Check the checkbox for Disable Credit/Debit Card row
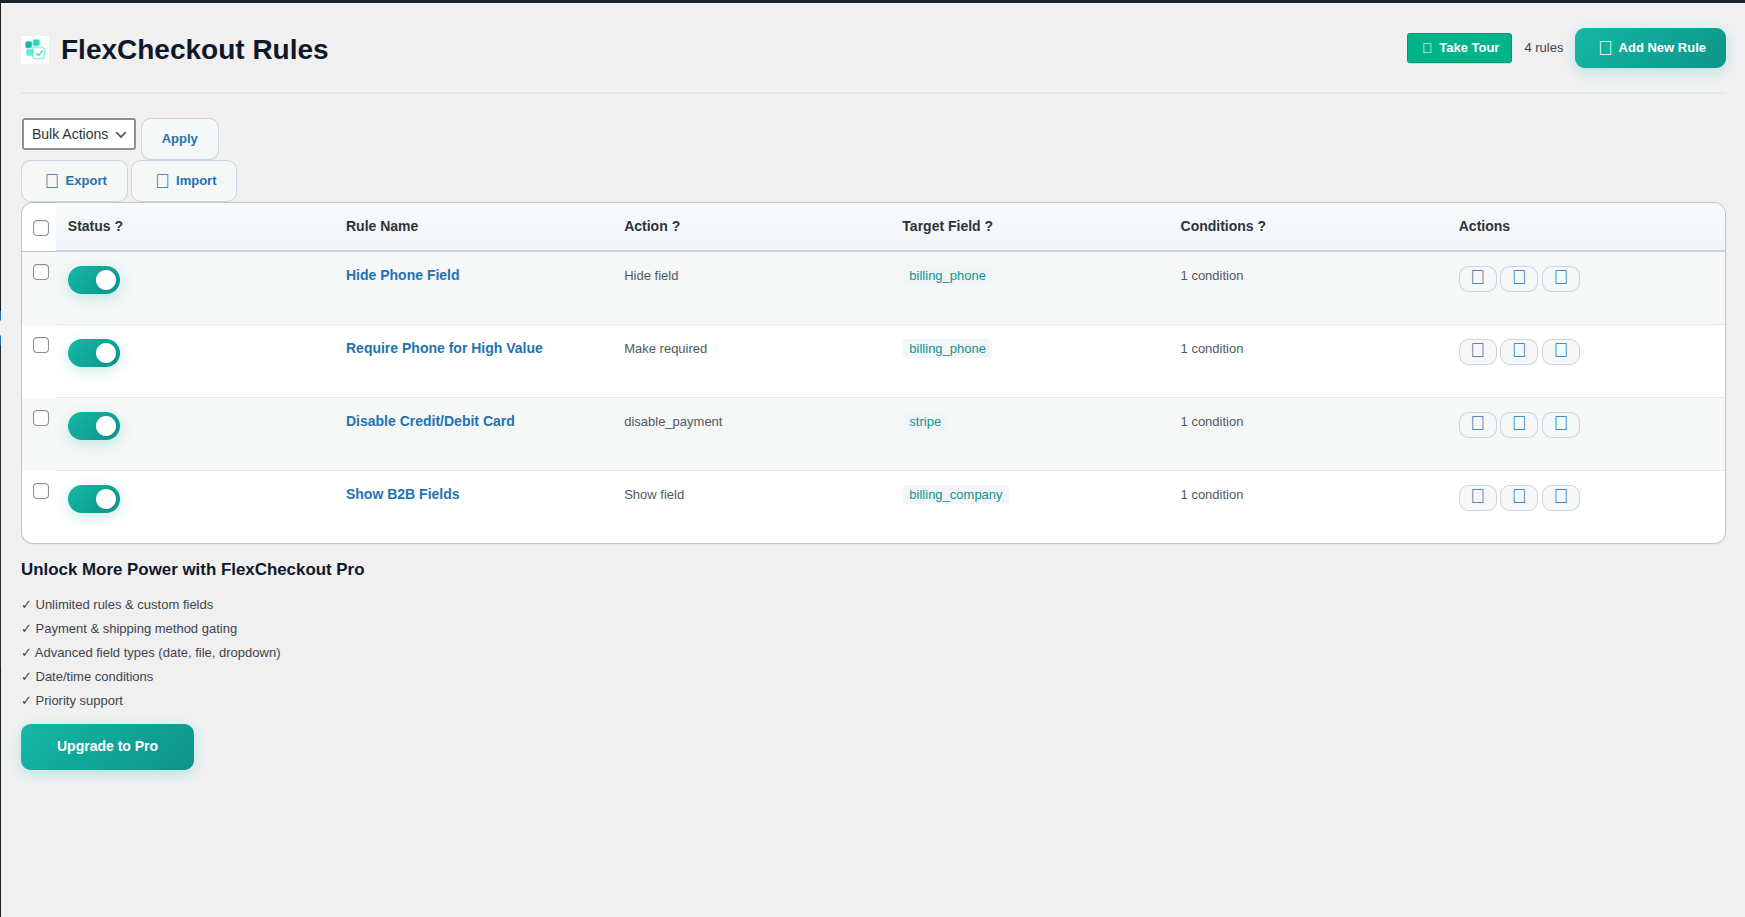 click(x=40, y=418)
